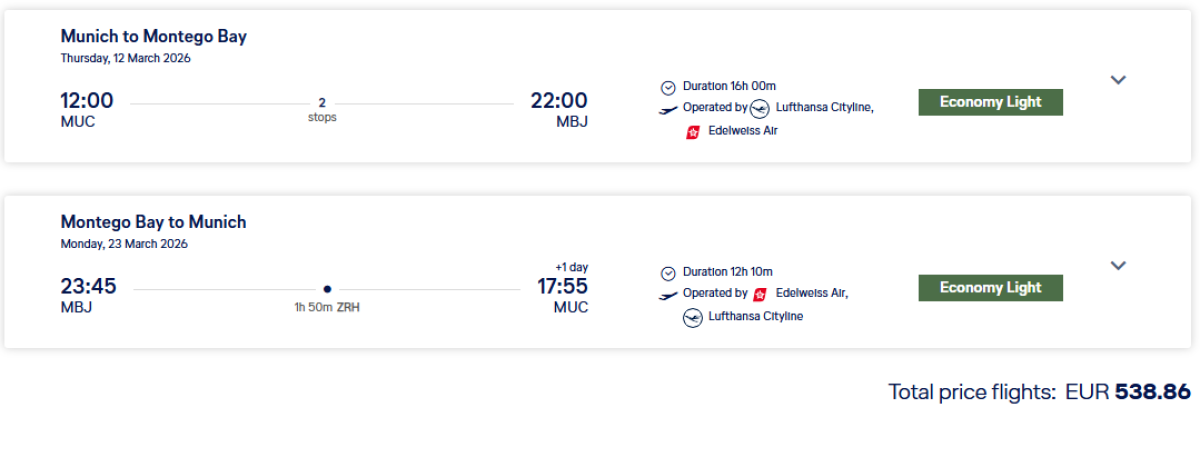1200x457 pixels.
Task: Expand the Munich to Montego Bay flight details
Action: (1118, 80)
